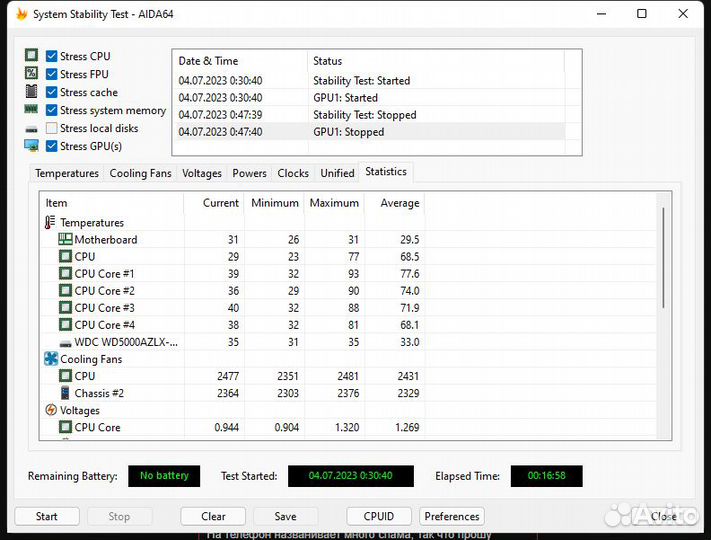Switch to the Clocks tab

(293, 173)
